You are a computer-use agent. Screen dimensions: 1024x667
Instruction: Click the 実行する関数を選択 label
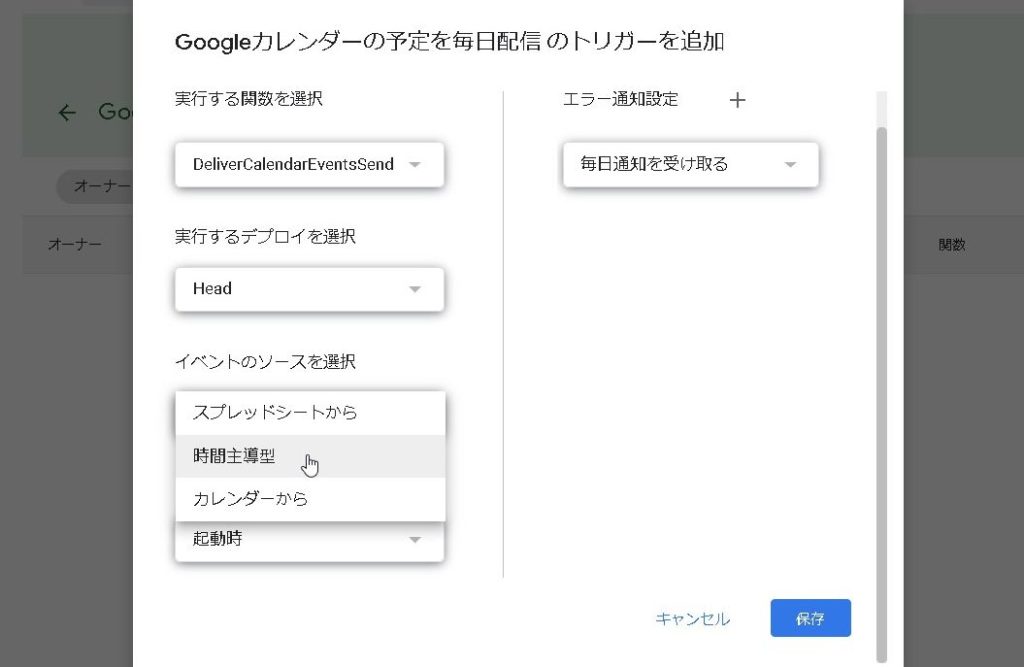pyautogui.click(x=249, y=99)
